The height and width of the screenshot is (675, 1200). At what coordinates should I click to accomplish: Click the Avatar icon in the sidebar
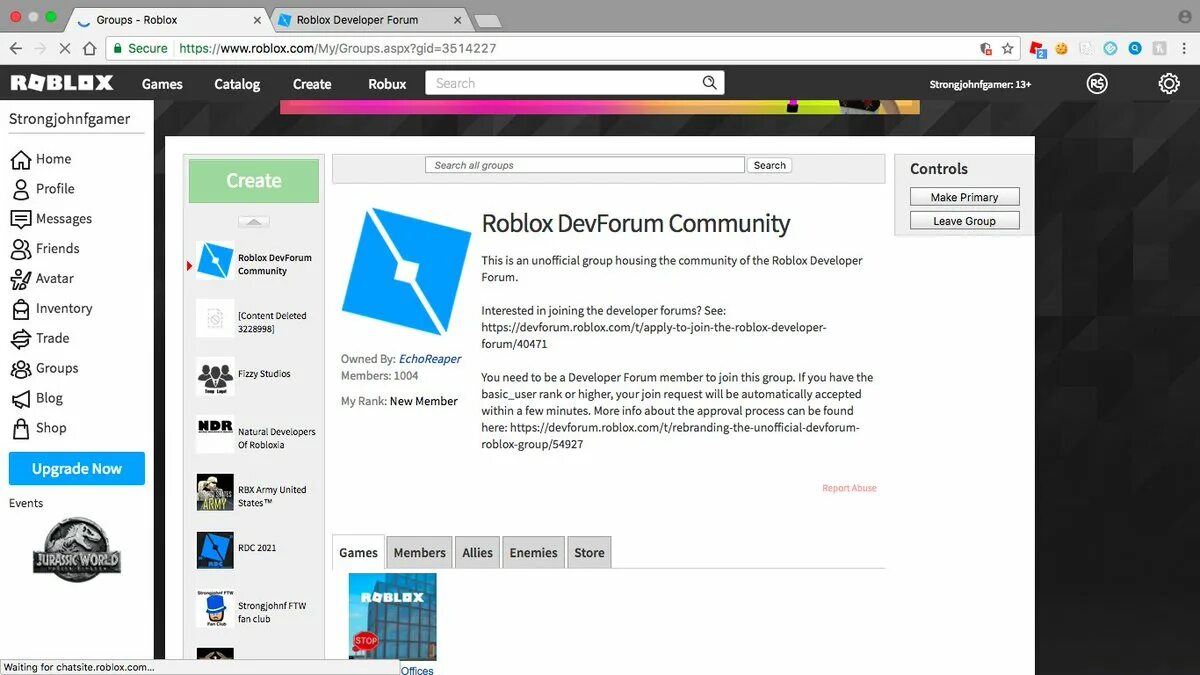pyautogui.click(x=20, y=279)
